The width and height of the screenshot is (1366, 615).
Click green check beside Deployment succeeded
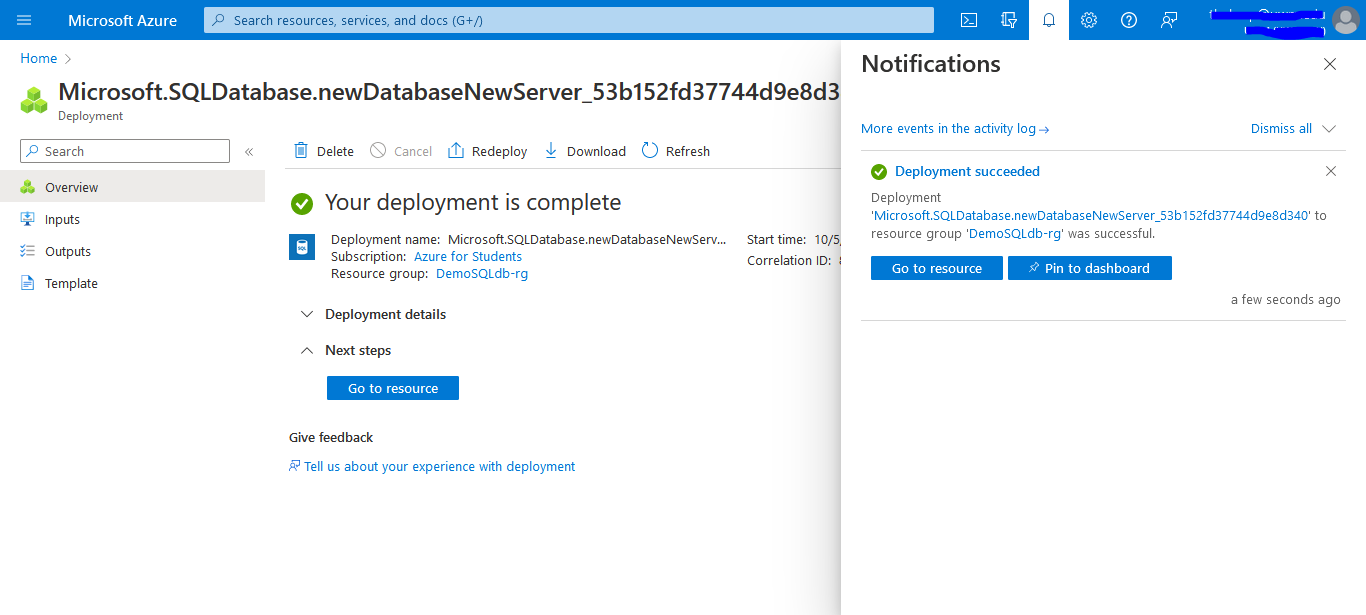click(879, 171)
